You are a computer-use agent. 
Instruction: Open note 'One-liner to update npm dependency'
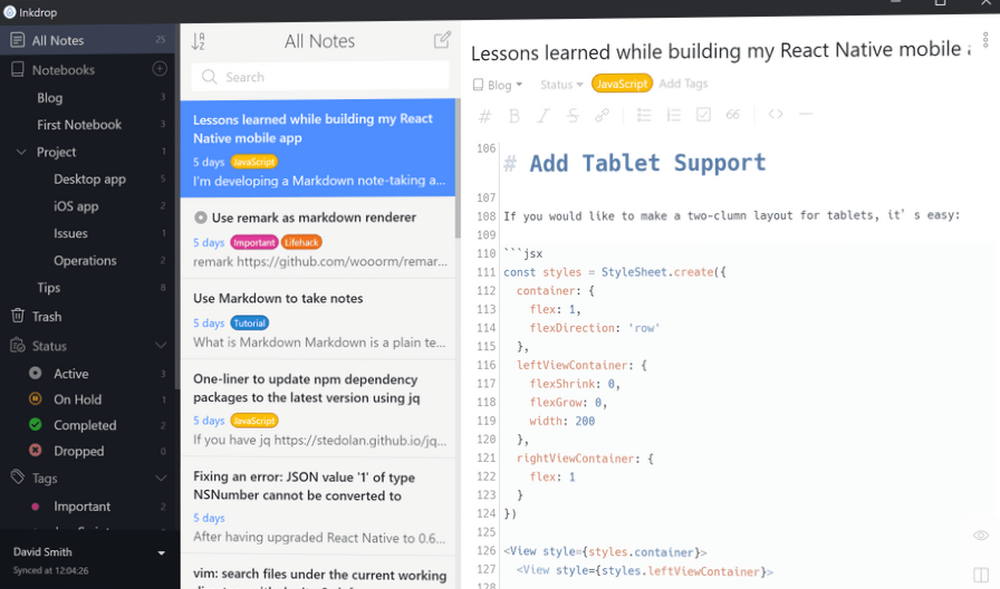(x=318, y=409)
